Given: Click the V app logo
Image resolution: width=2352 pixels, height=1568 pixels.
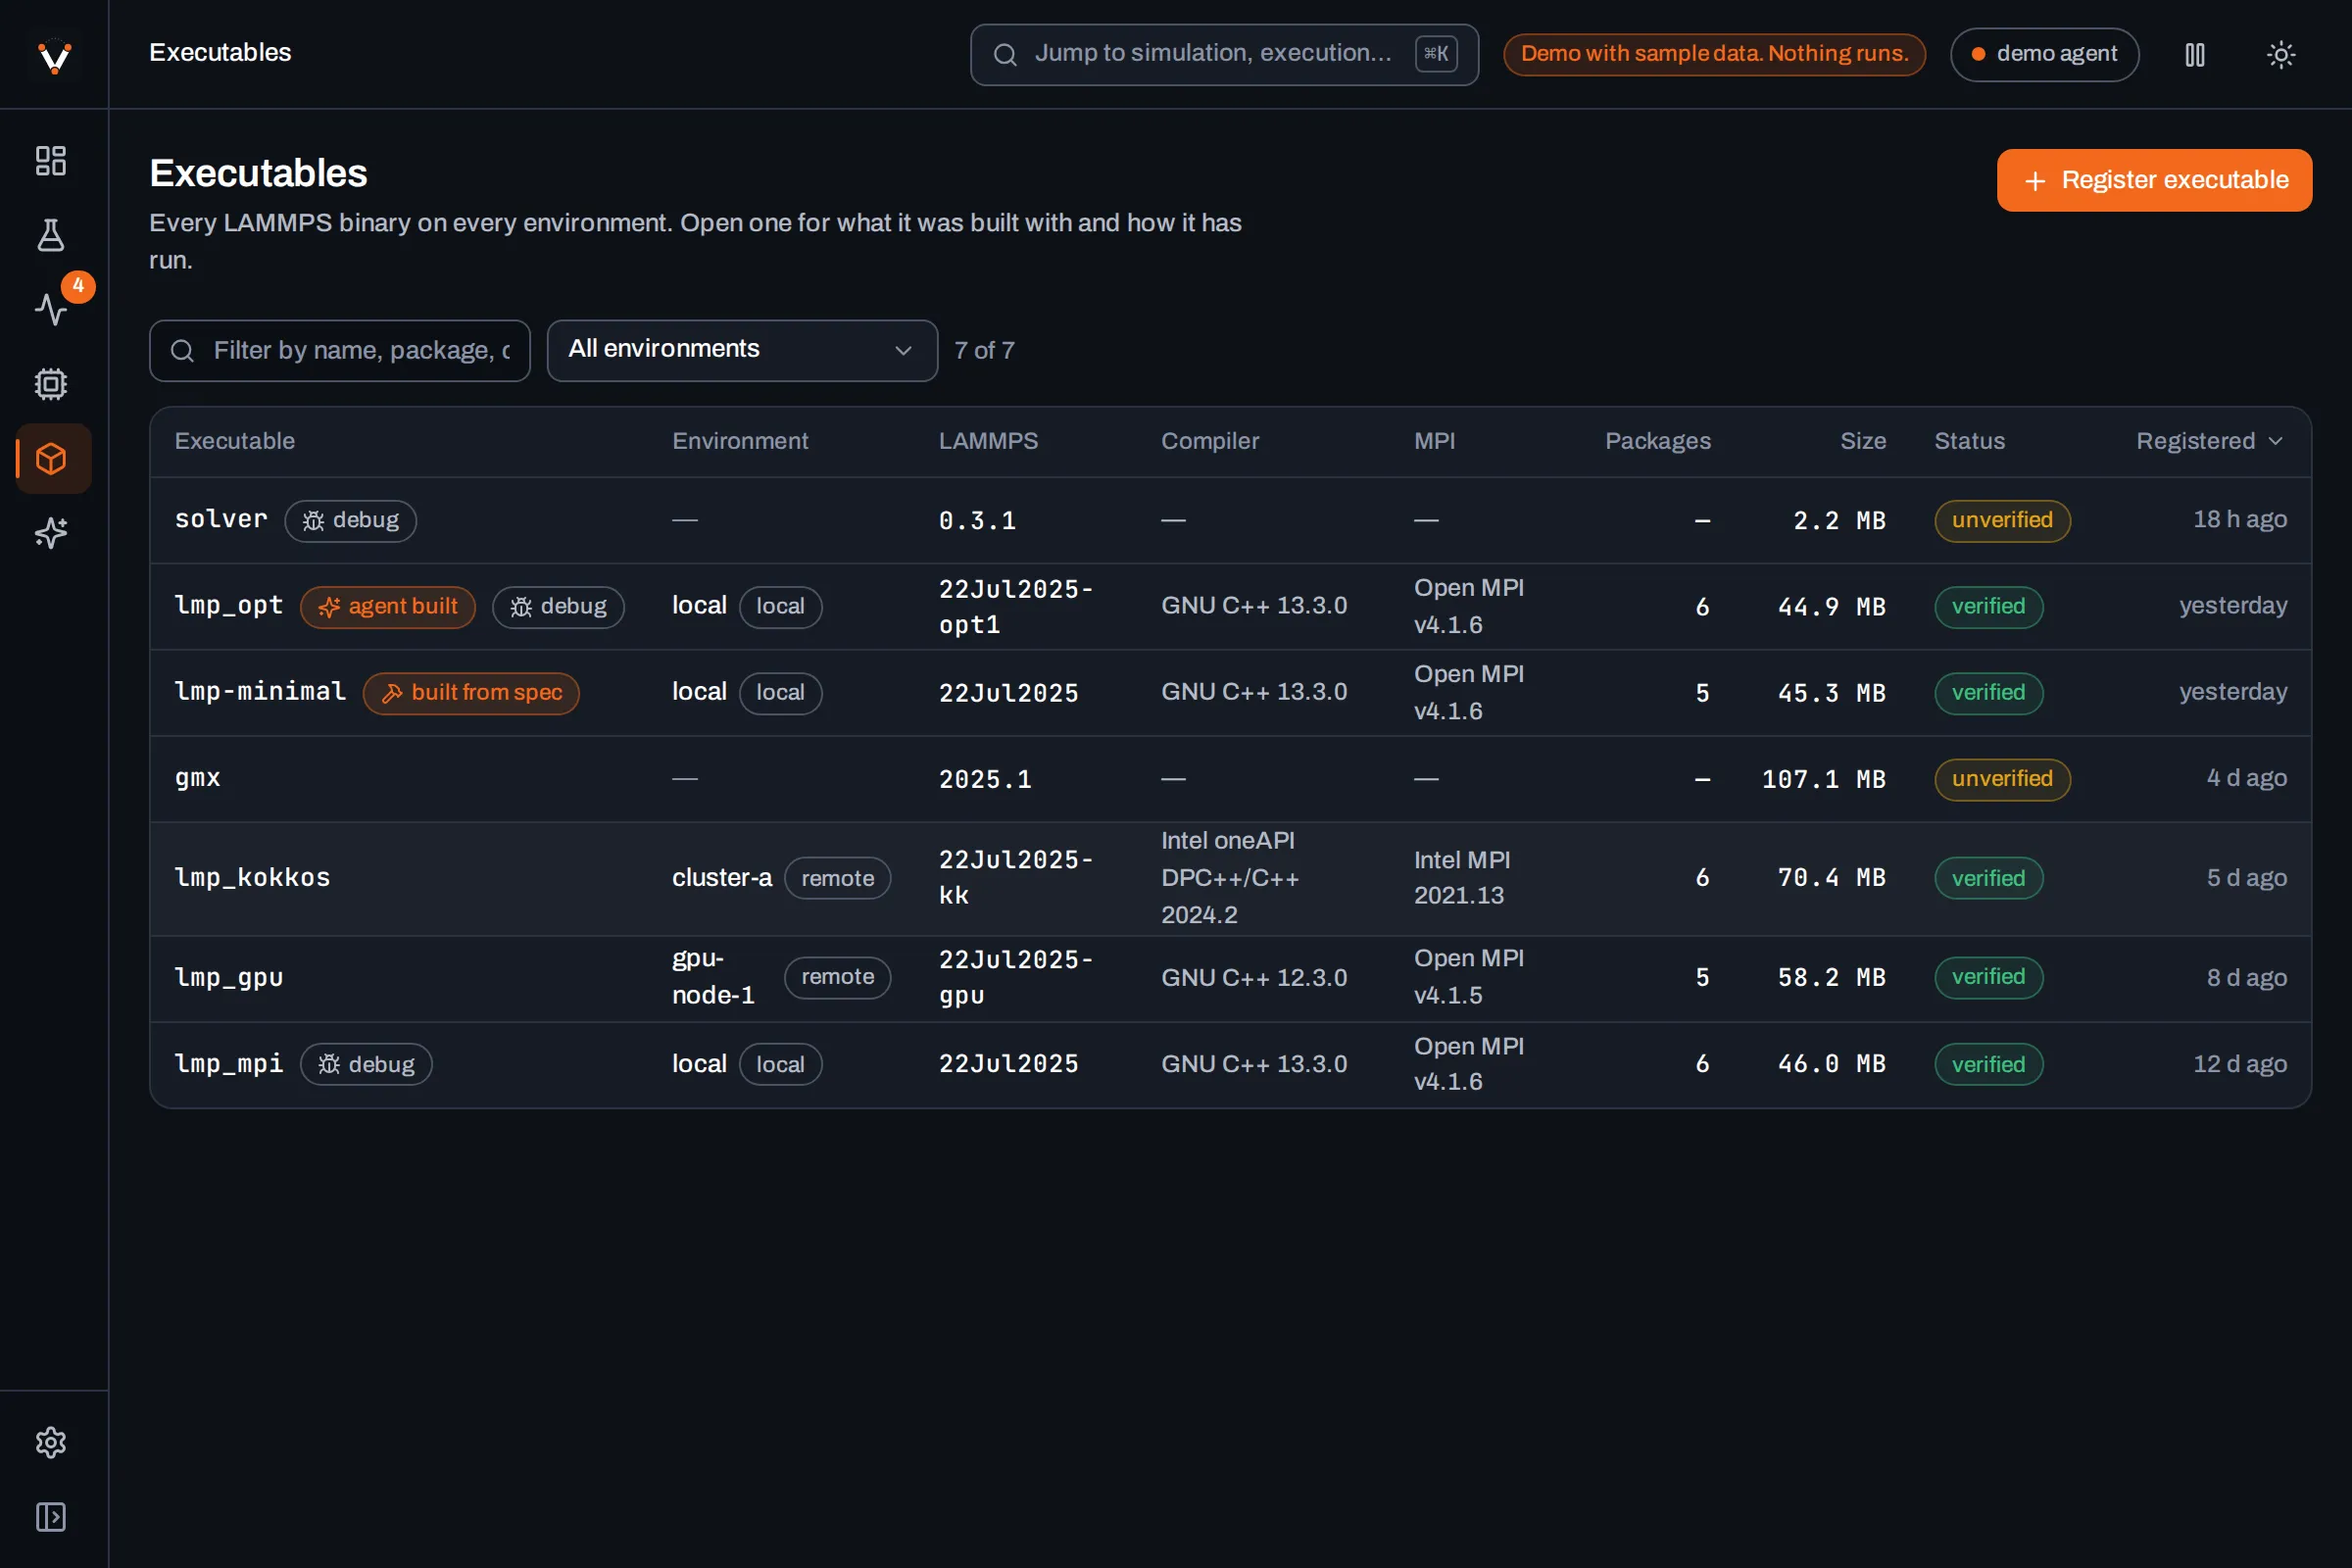Looking at the screenshot, I should pos(54,55).
